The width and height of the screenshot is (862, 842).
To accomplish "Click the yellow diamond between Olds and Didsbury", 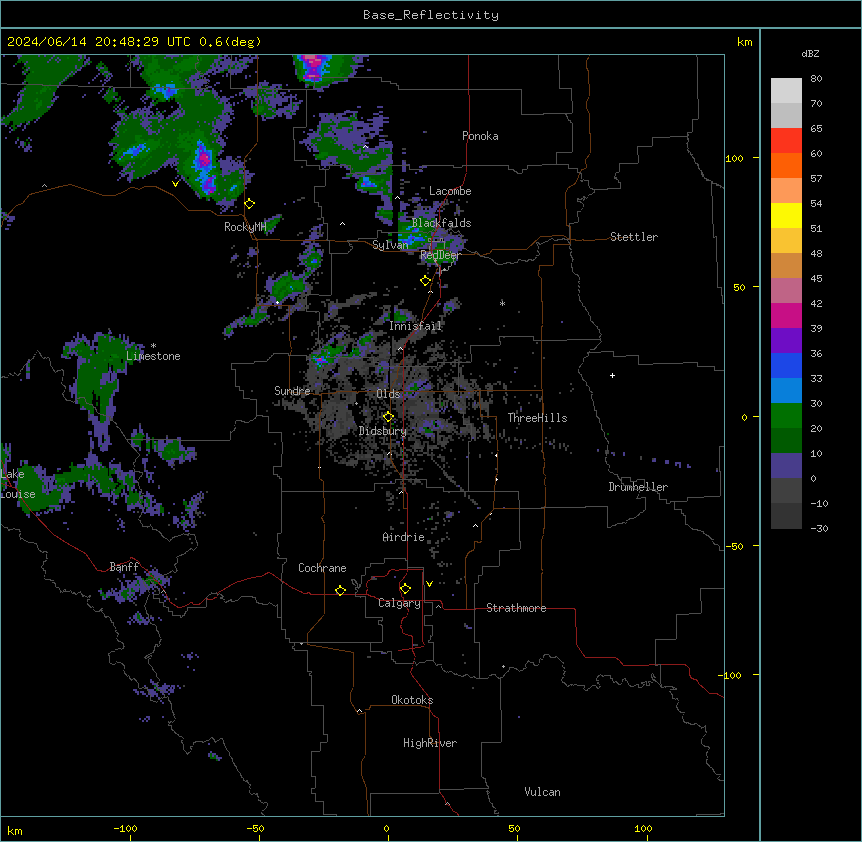I will 388,417.
